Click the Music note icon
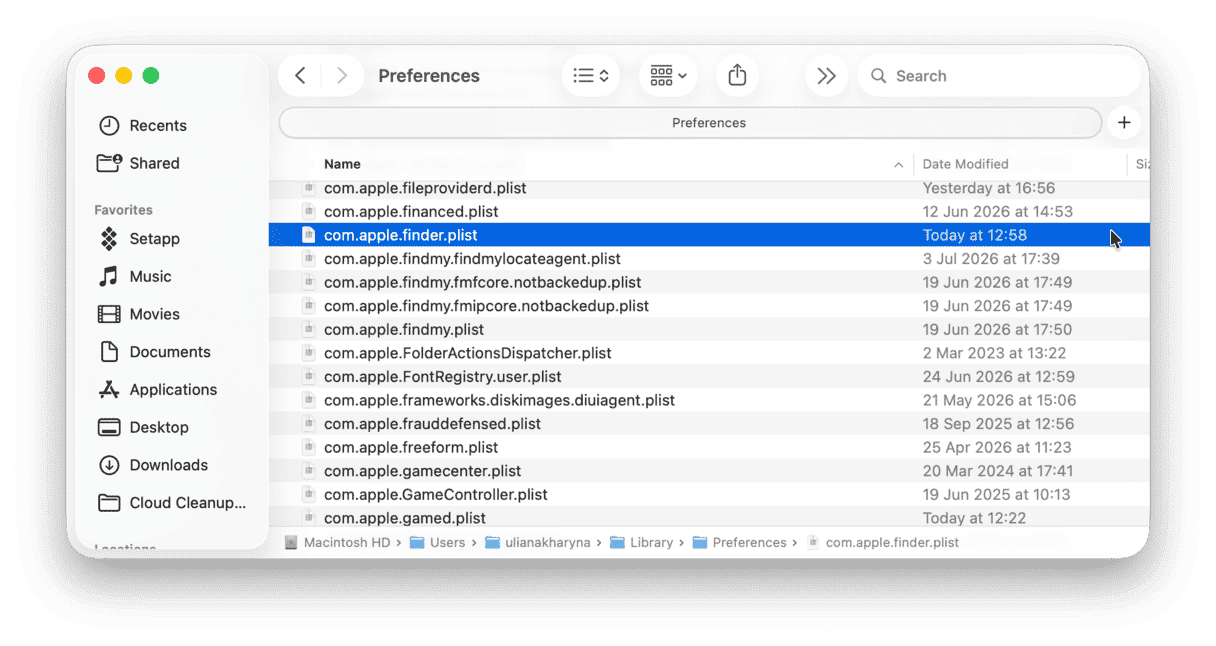Image resolution: width=1216 pixels, height=646 pixels. coord(109,277)
